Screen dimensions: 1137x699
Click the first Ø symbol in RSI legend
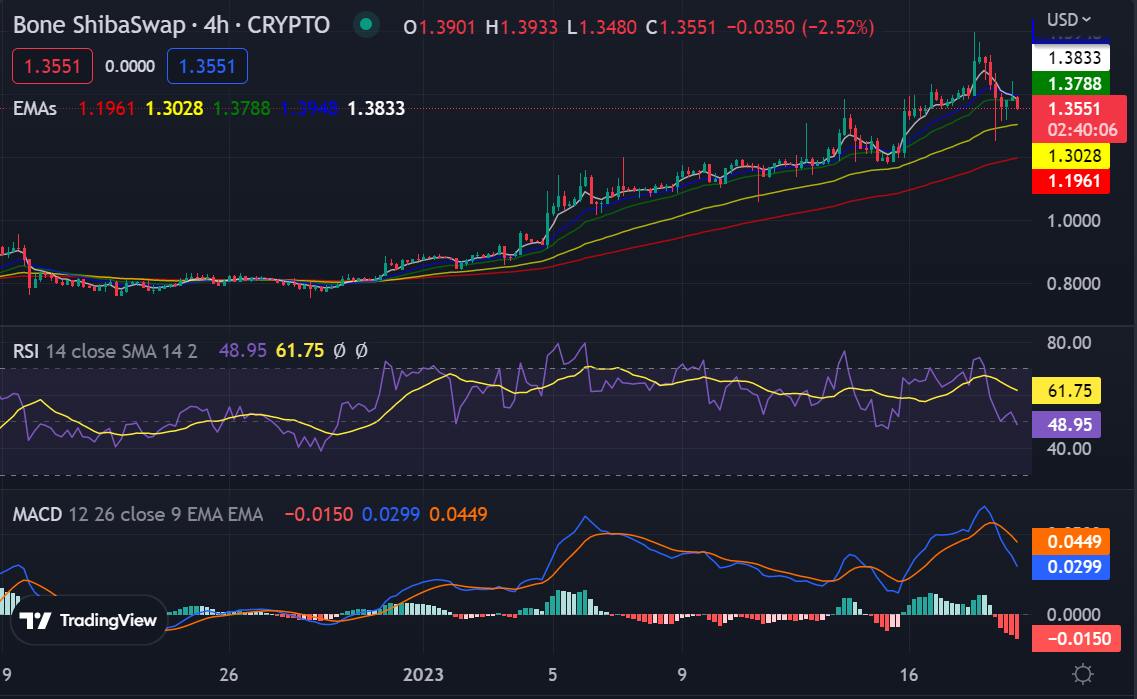pos(339,350)
